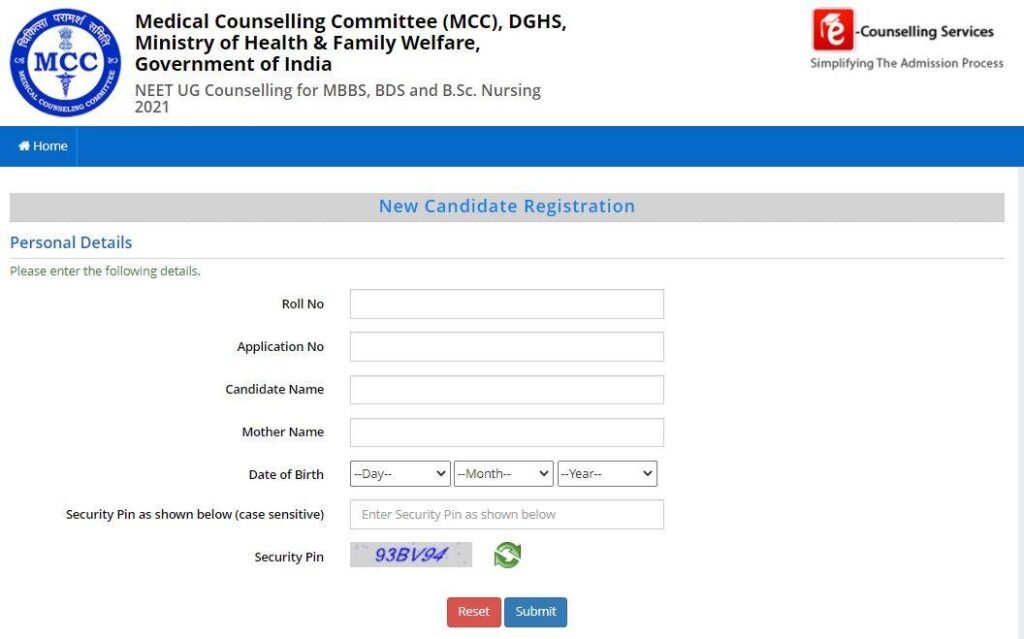This screenshot has height=639, width=1024.
Task: Click the Medical Counselling Committee header title
Action: click(351, 42)
